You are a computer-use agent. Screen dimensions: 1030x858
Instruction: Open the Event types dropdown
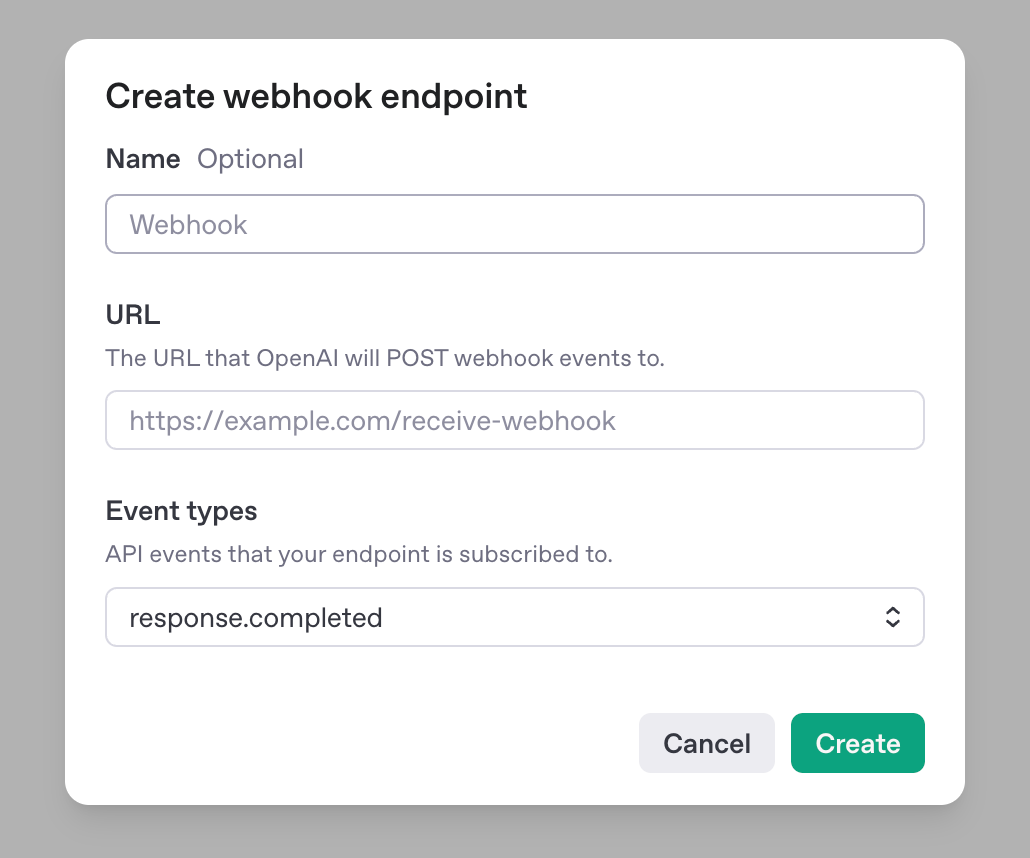tap(514, 617)
